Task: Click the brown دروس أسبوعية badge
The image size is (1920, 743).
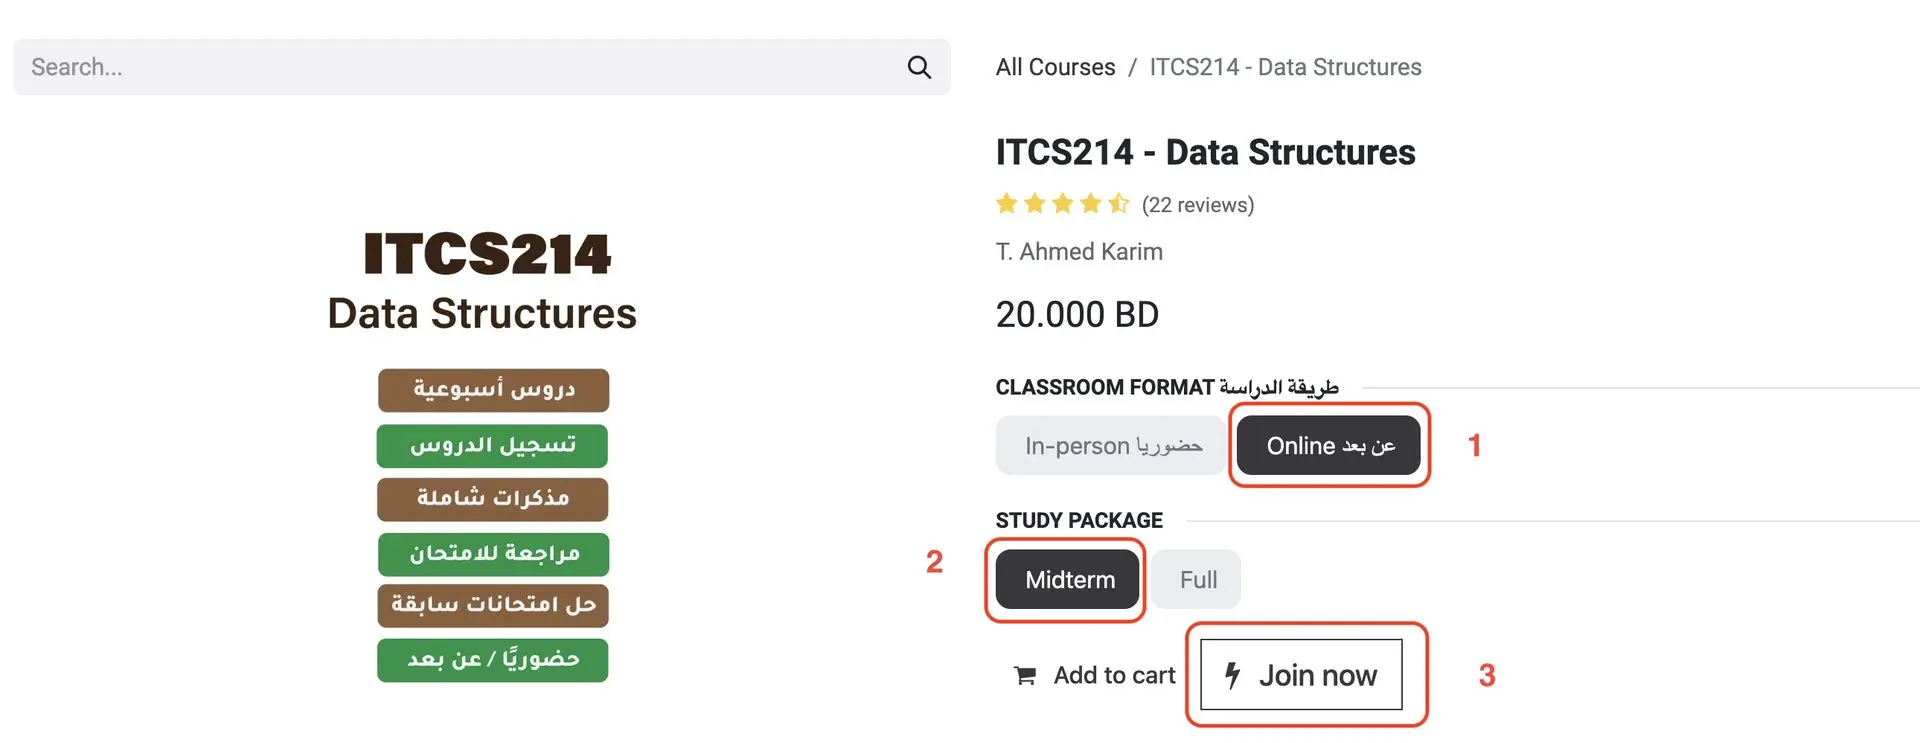Action: click(493, 390)
